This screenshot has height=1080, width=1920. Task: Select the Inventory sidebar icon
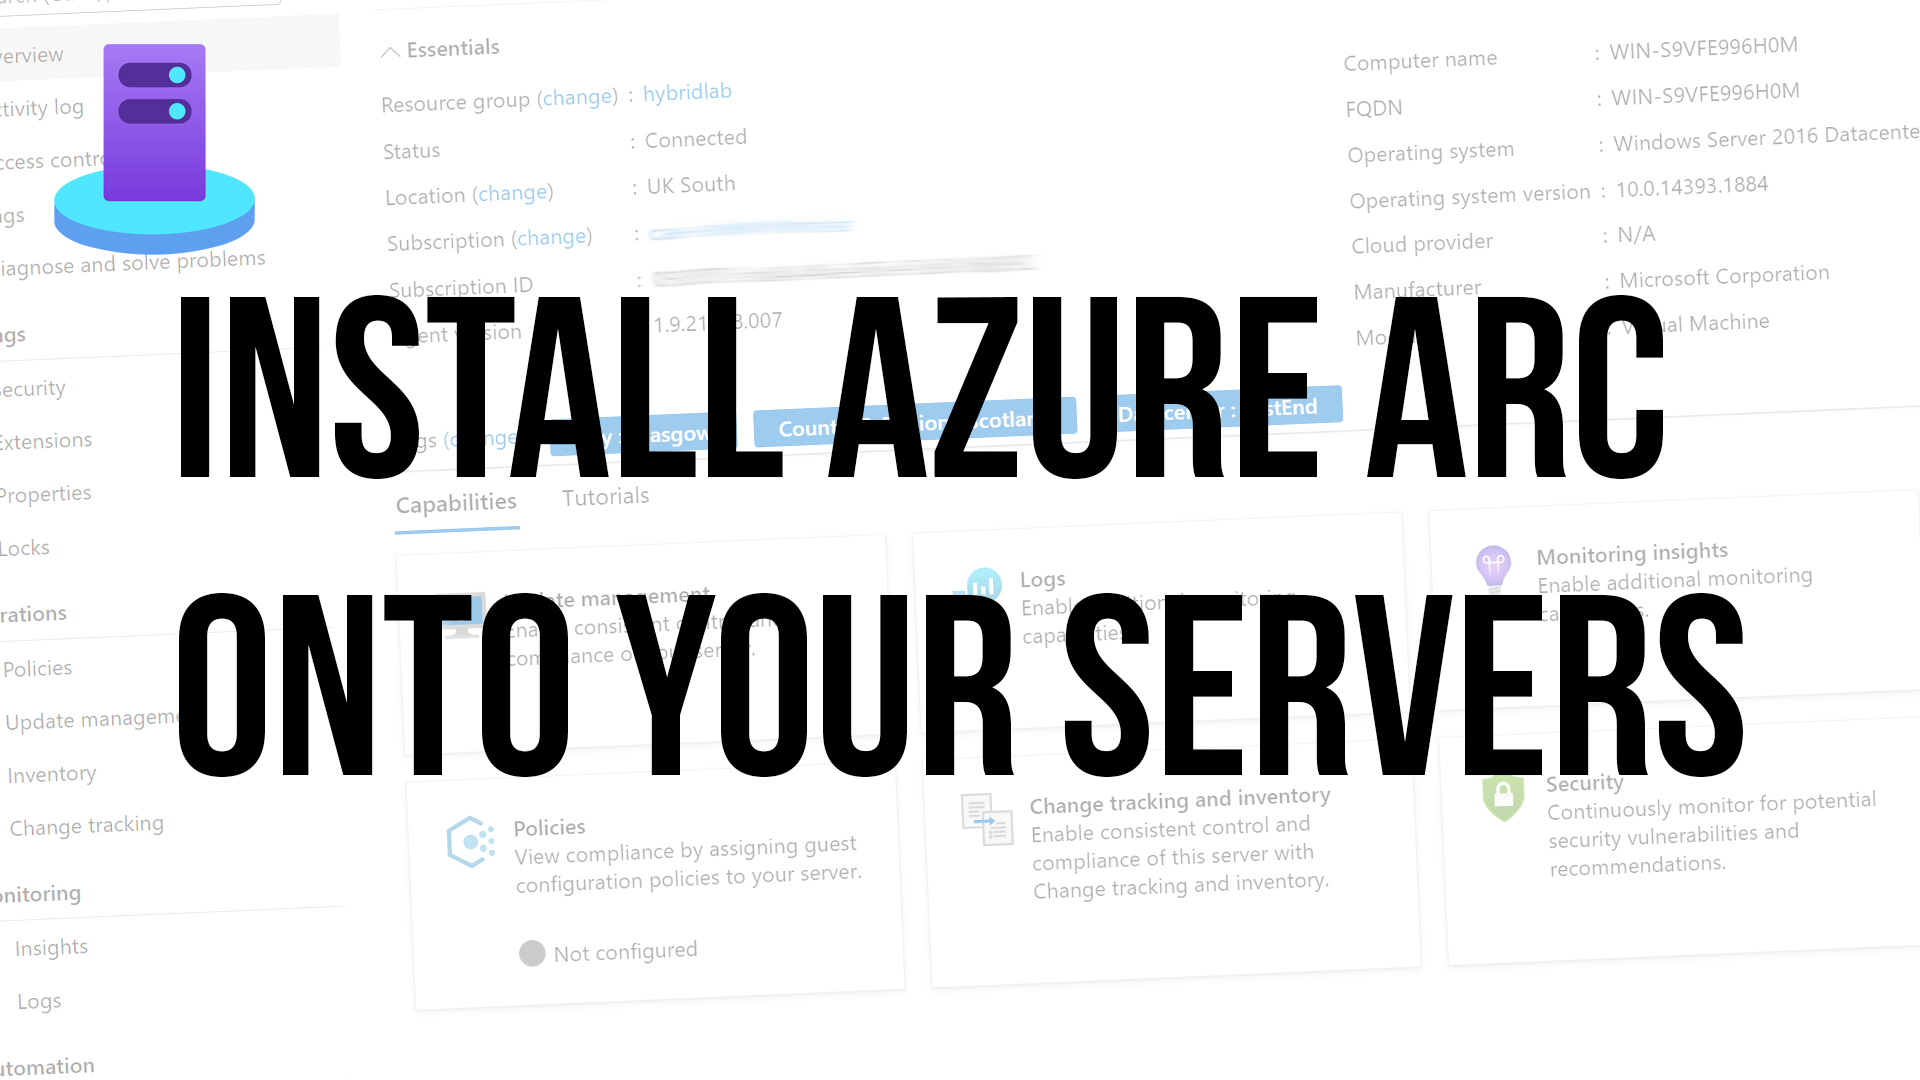point(51,773)
